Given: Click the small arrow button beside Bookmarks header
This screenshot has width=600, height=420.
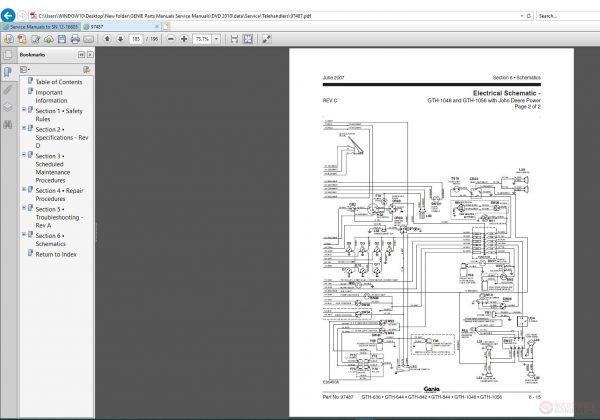Looking at the screenshot, I should pos(90,55).
